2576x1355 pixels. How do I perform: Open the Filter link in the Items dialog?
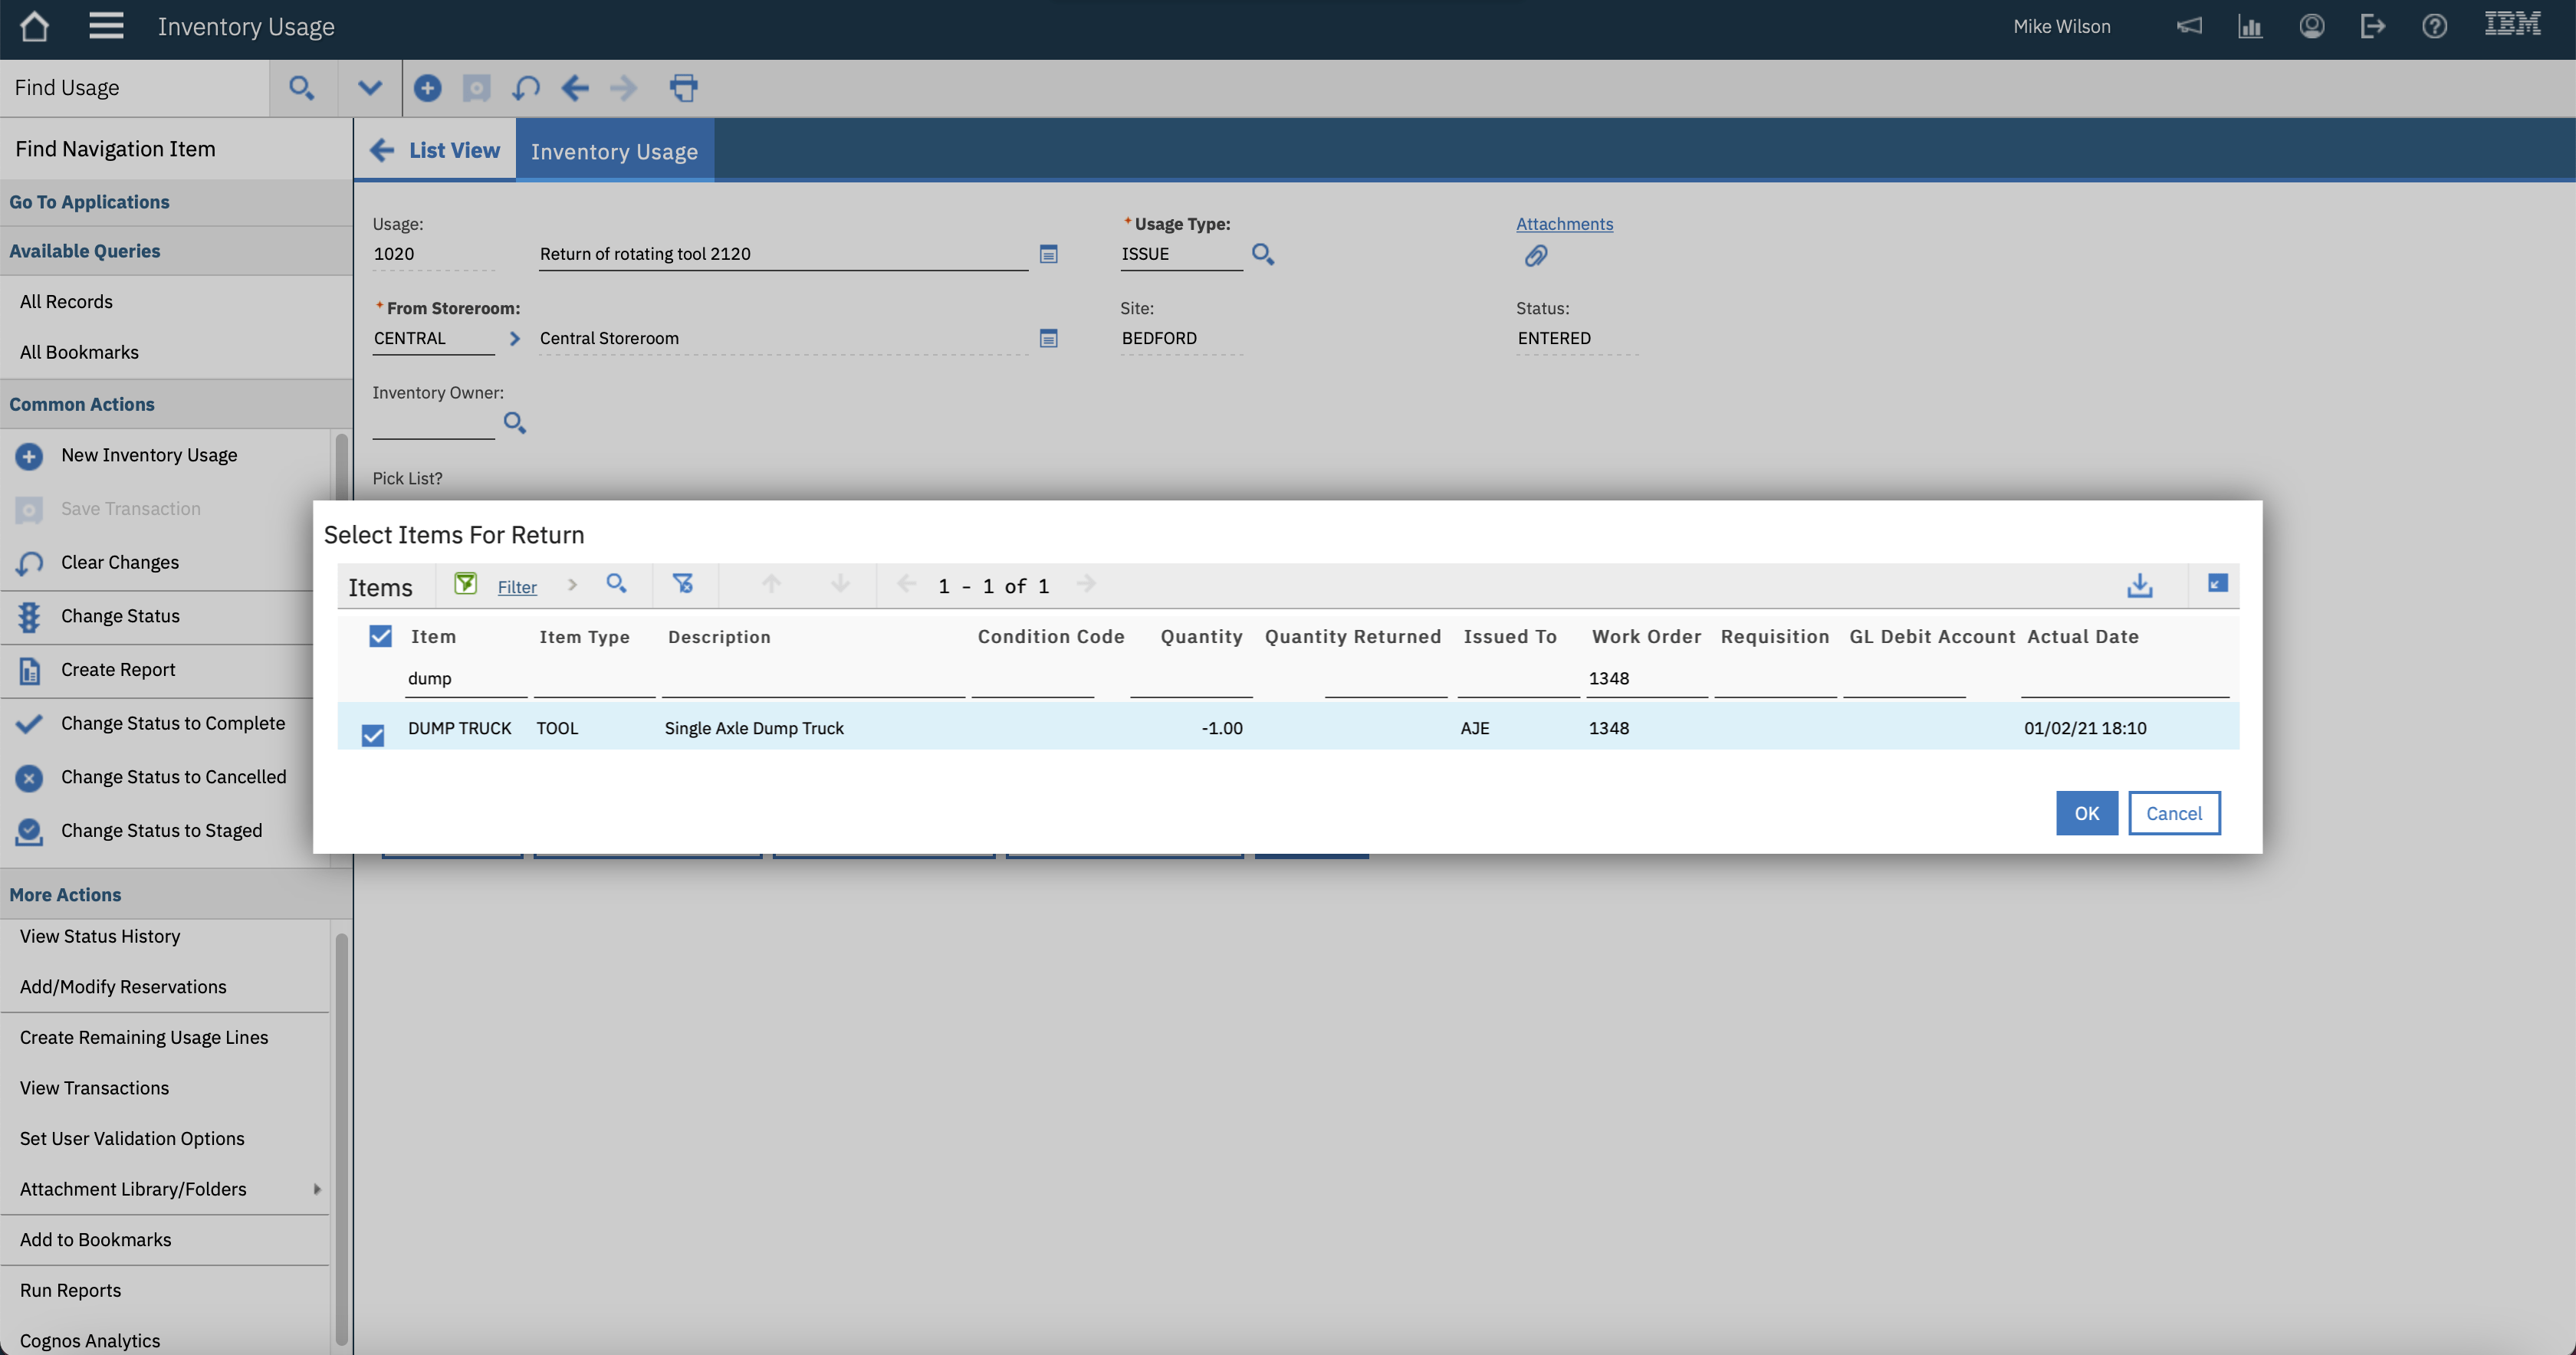(516, 586)
